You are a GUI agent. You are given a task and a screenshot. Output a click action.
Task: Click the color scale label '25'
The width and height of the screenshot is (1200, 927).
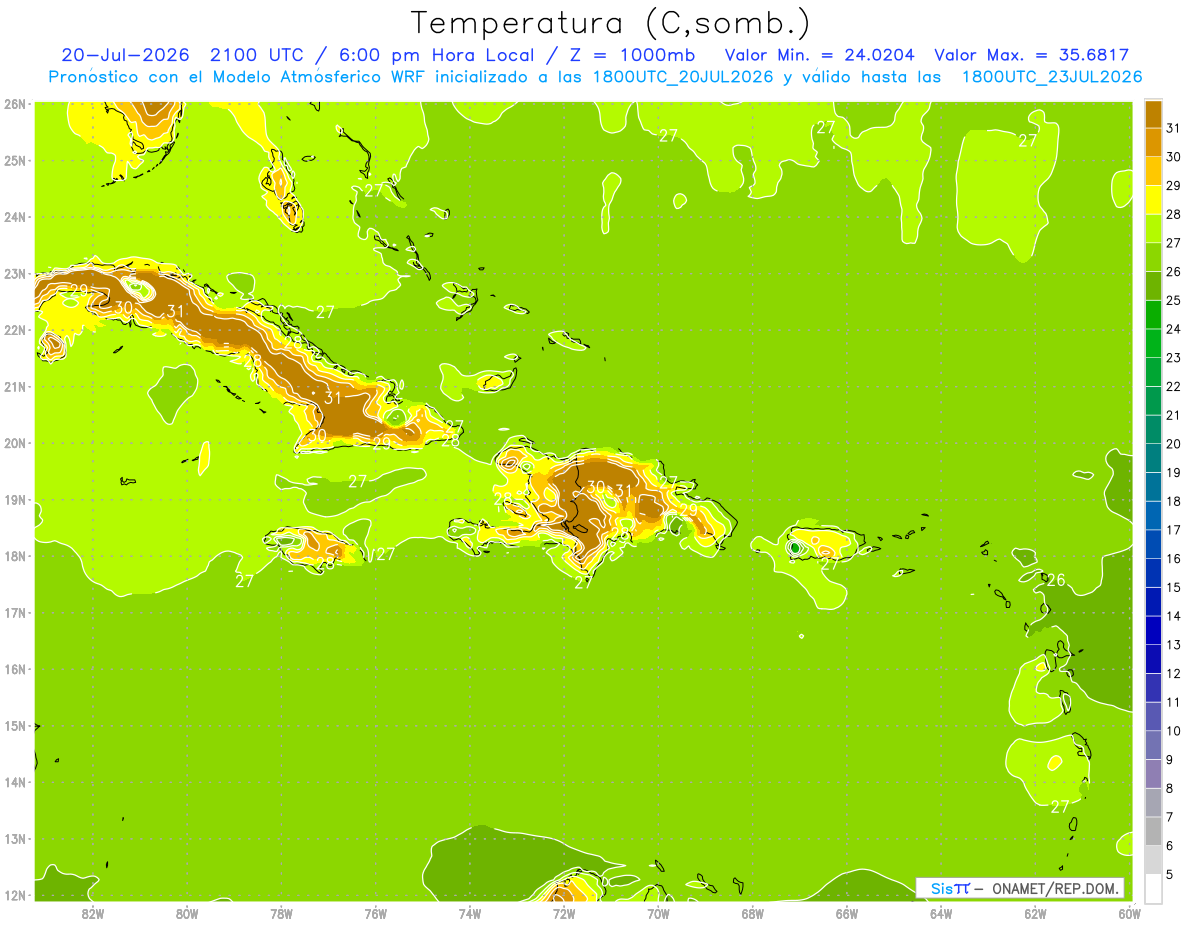1174,300
